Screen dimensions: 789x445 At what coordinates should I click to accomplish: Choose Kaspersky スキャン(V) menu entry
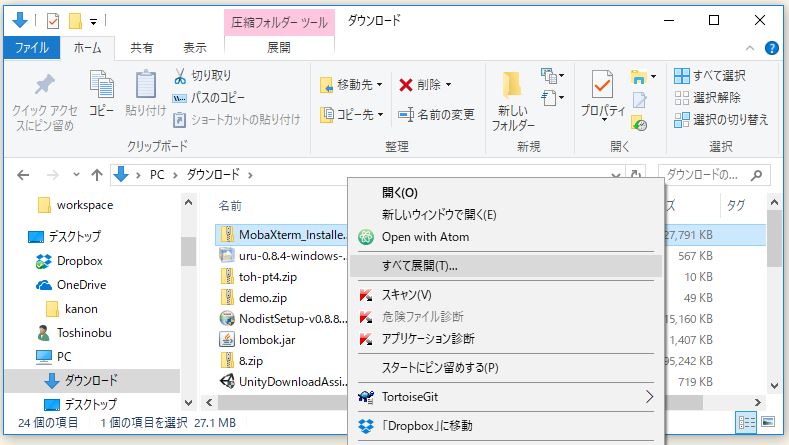506,295
